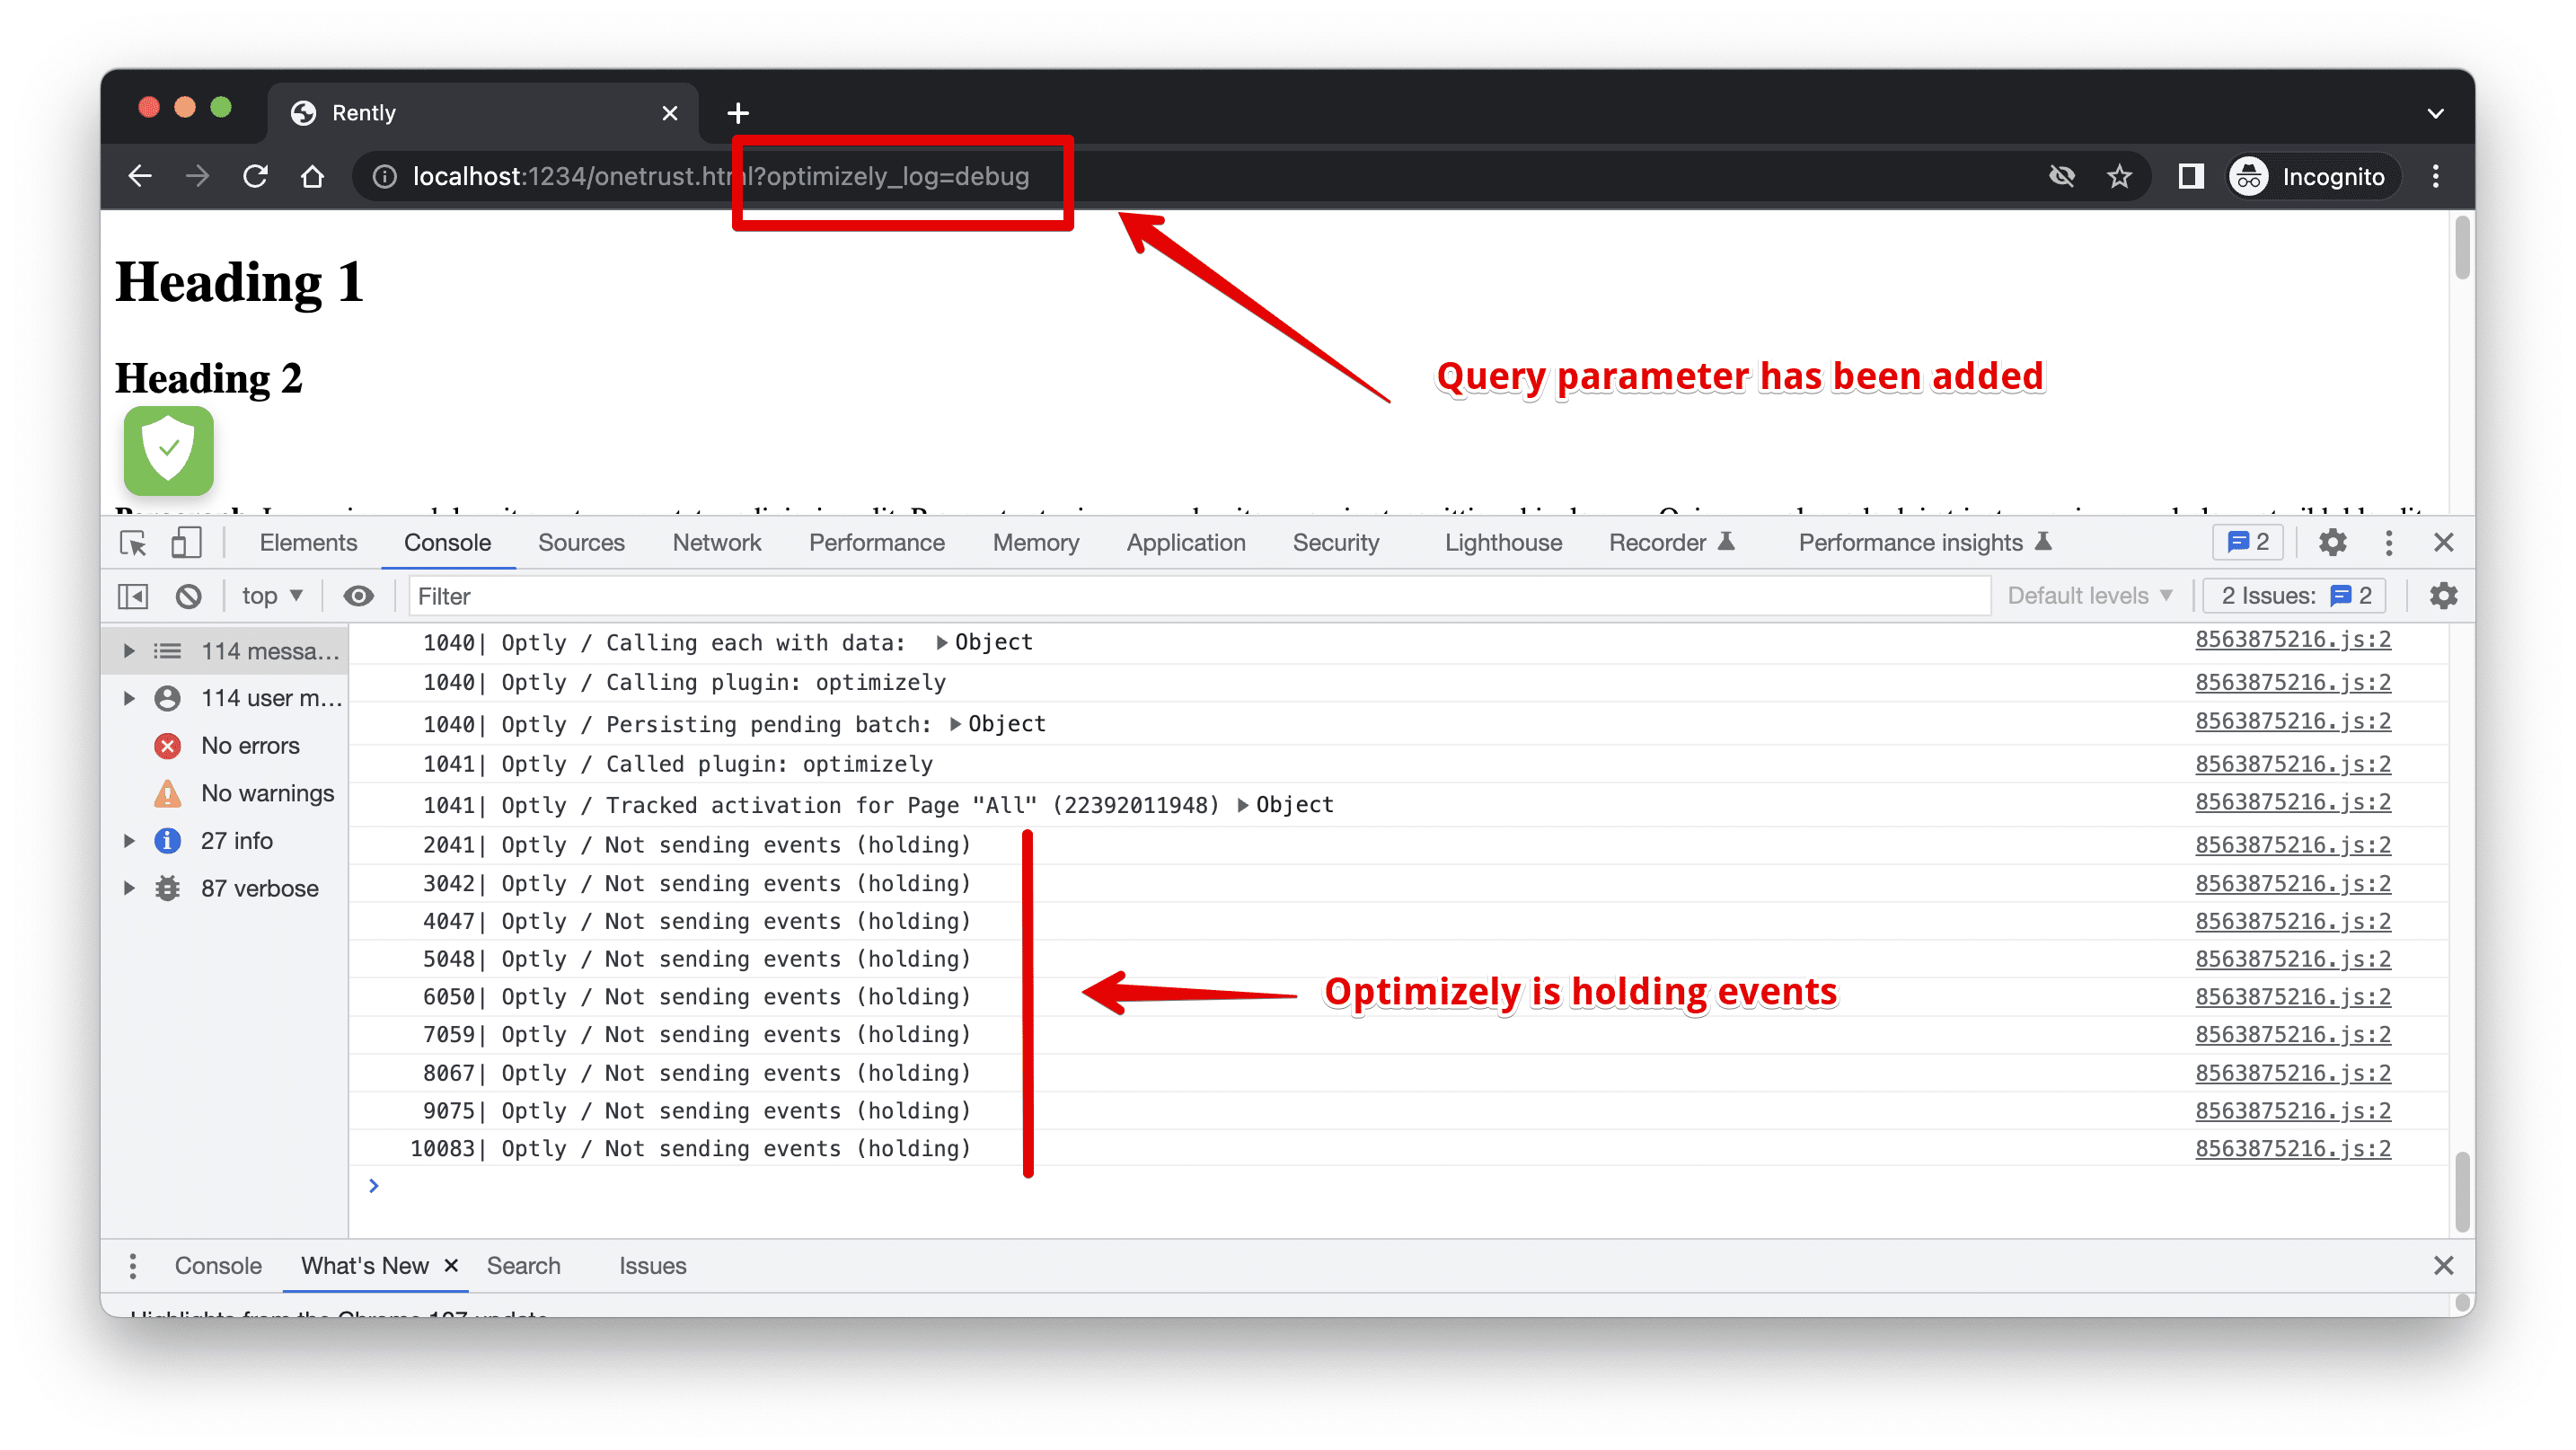This screenshot has height=1450, width=2576.
Task: Create a live expression with the eye icon
Action: point(359,595)
